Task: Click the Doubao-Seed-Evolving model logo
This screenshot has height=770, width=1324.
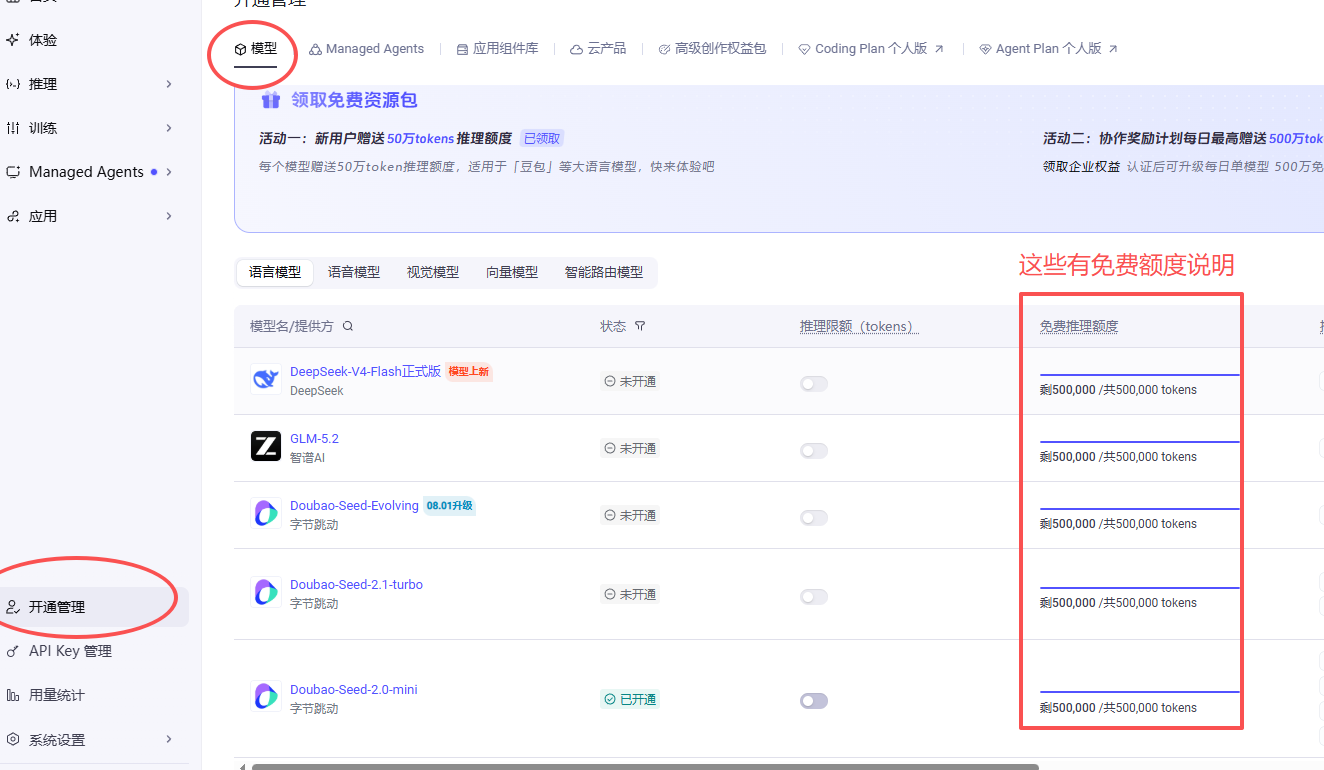Action: [266, 513]
